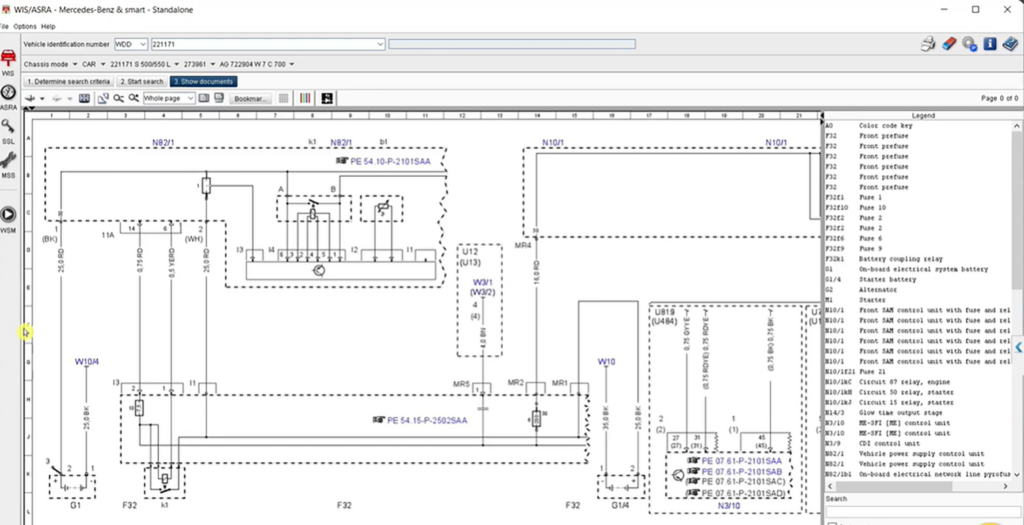Image resolution: width=1024 pixels, height=525 pixels.
Task: Open previous document history arrow dropdown
Action: coord(42,99)
